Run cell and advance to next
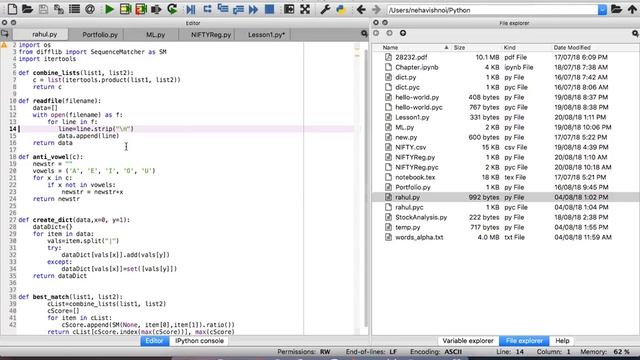640x360 pixels. (141, 9)
